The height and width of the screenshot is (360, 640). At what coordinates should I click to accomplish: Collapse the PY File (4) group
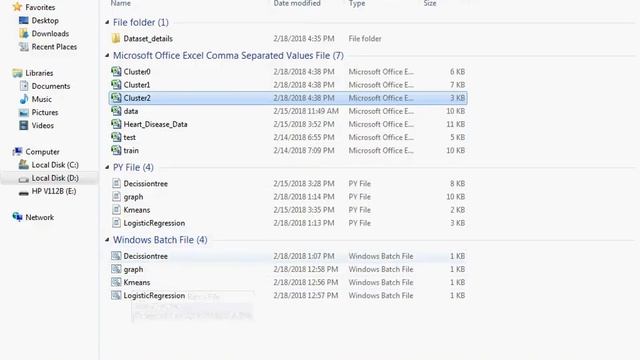click(x=107, y=167)
